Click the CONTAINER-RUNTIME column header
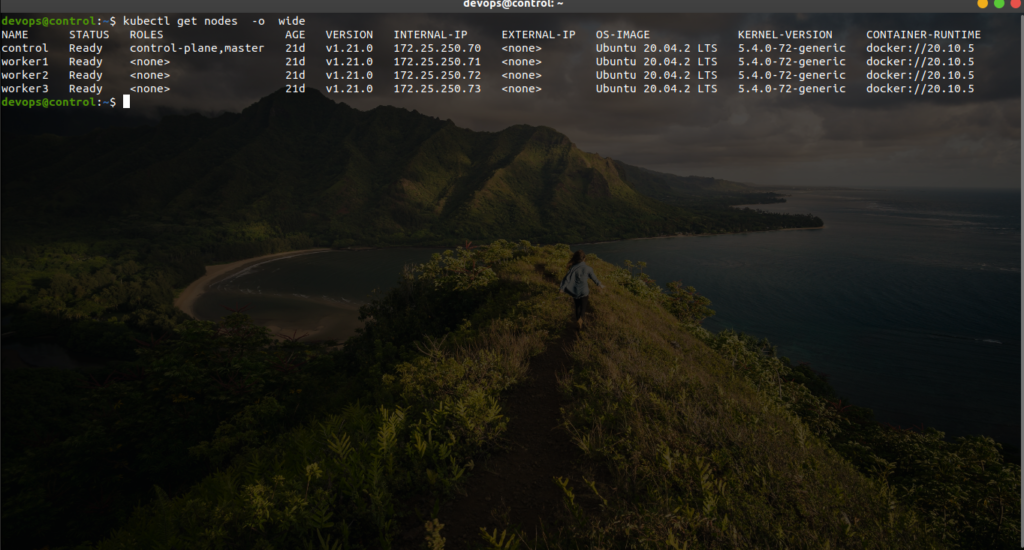The width and height of the screenshot is (1024, 550). pyautogui.click(x=923, y=35)
